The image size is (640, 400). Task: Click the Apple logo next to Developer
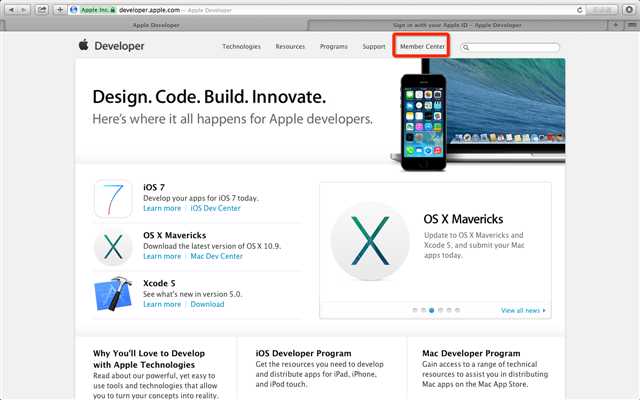(x=84, y=44)
